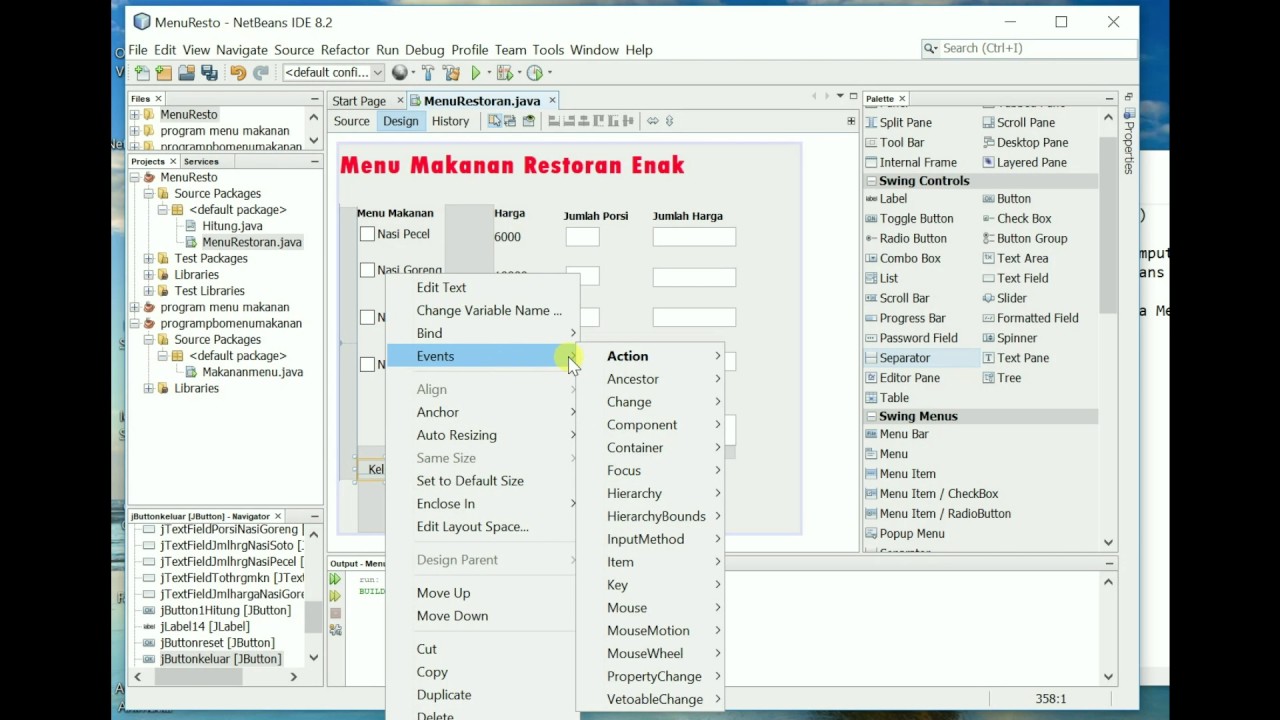The height and width of the screenshot is (720, 1280).
Task: Click the Re-run icon in Output panel
Action: coord(335,579)
